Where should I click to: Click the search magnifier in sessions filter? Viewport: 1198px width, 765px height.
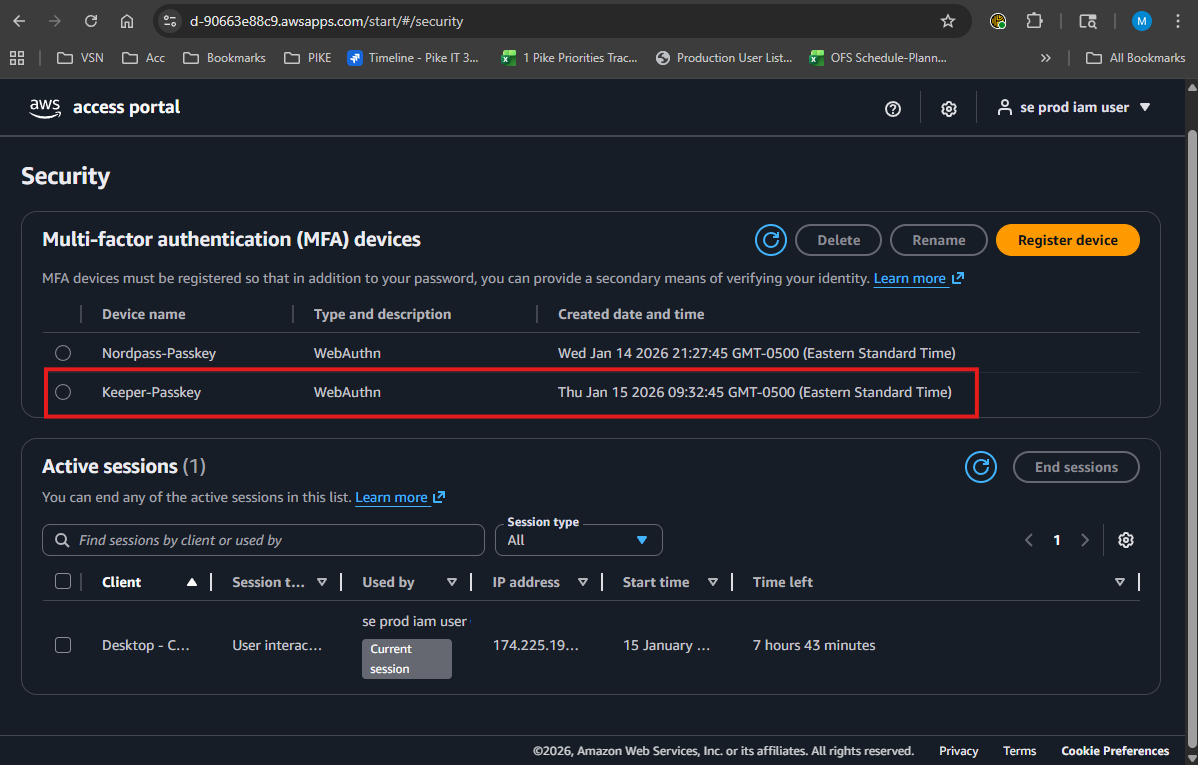pyautogui.click(x=62, y=540)
